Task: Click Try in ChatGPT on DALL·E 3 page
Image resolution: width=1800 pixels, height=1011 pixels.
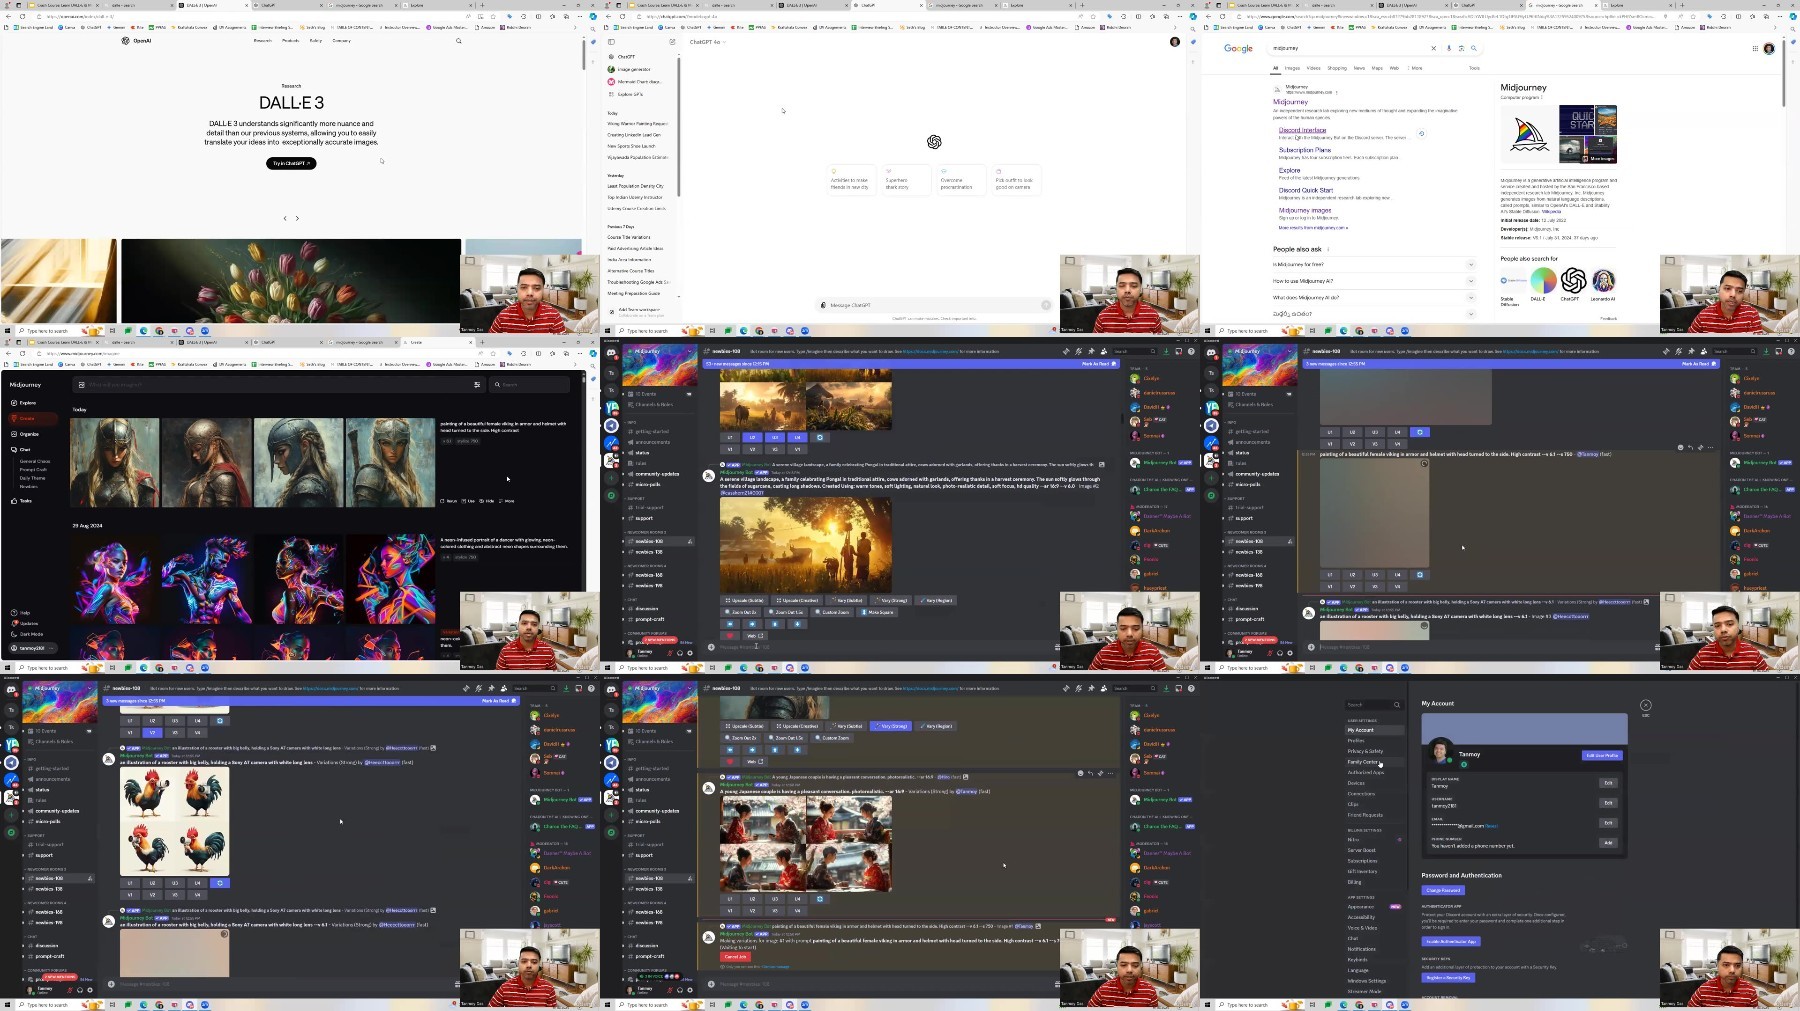Action: pyautogui.click(x=291, y=163)
